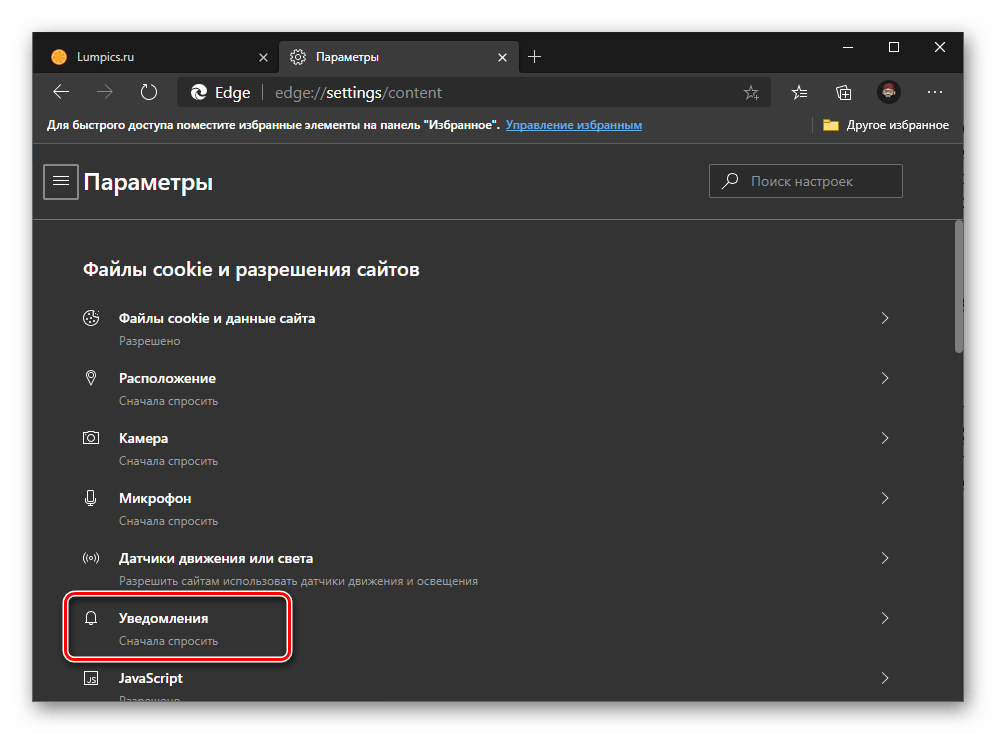Expand the Микрофон row chevron
This screenshot has height=734, width=996.
coord(884,498)
